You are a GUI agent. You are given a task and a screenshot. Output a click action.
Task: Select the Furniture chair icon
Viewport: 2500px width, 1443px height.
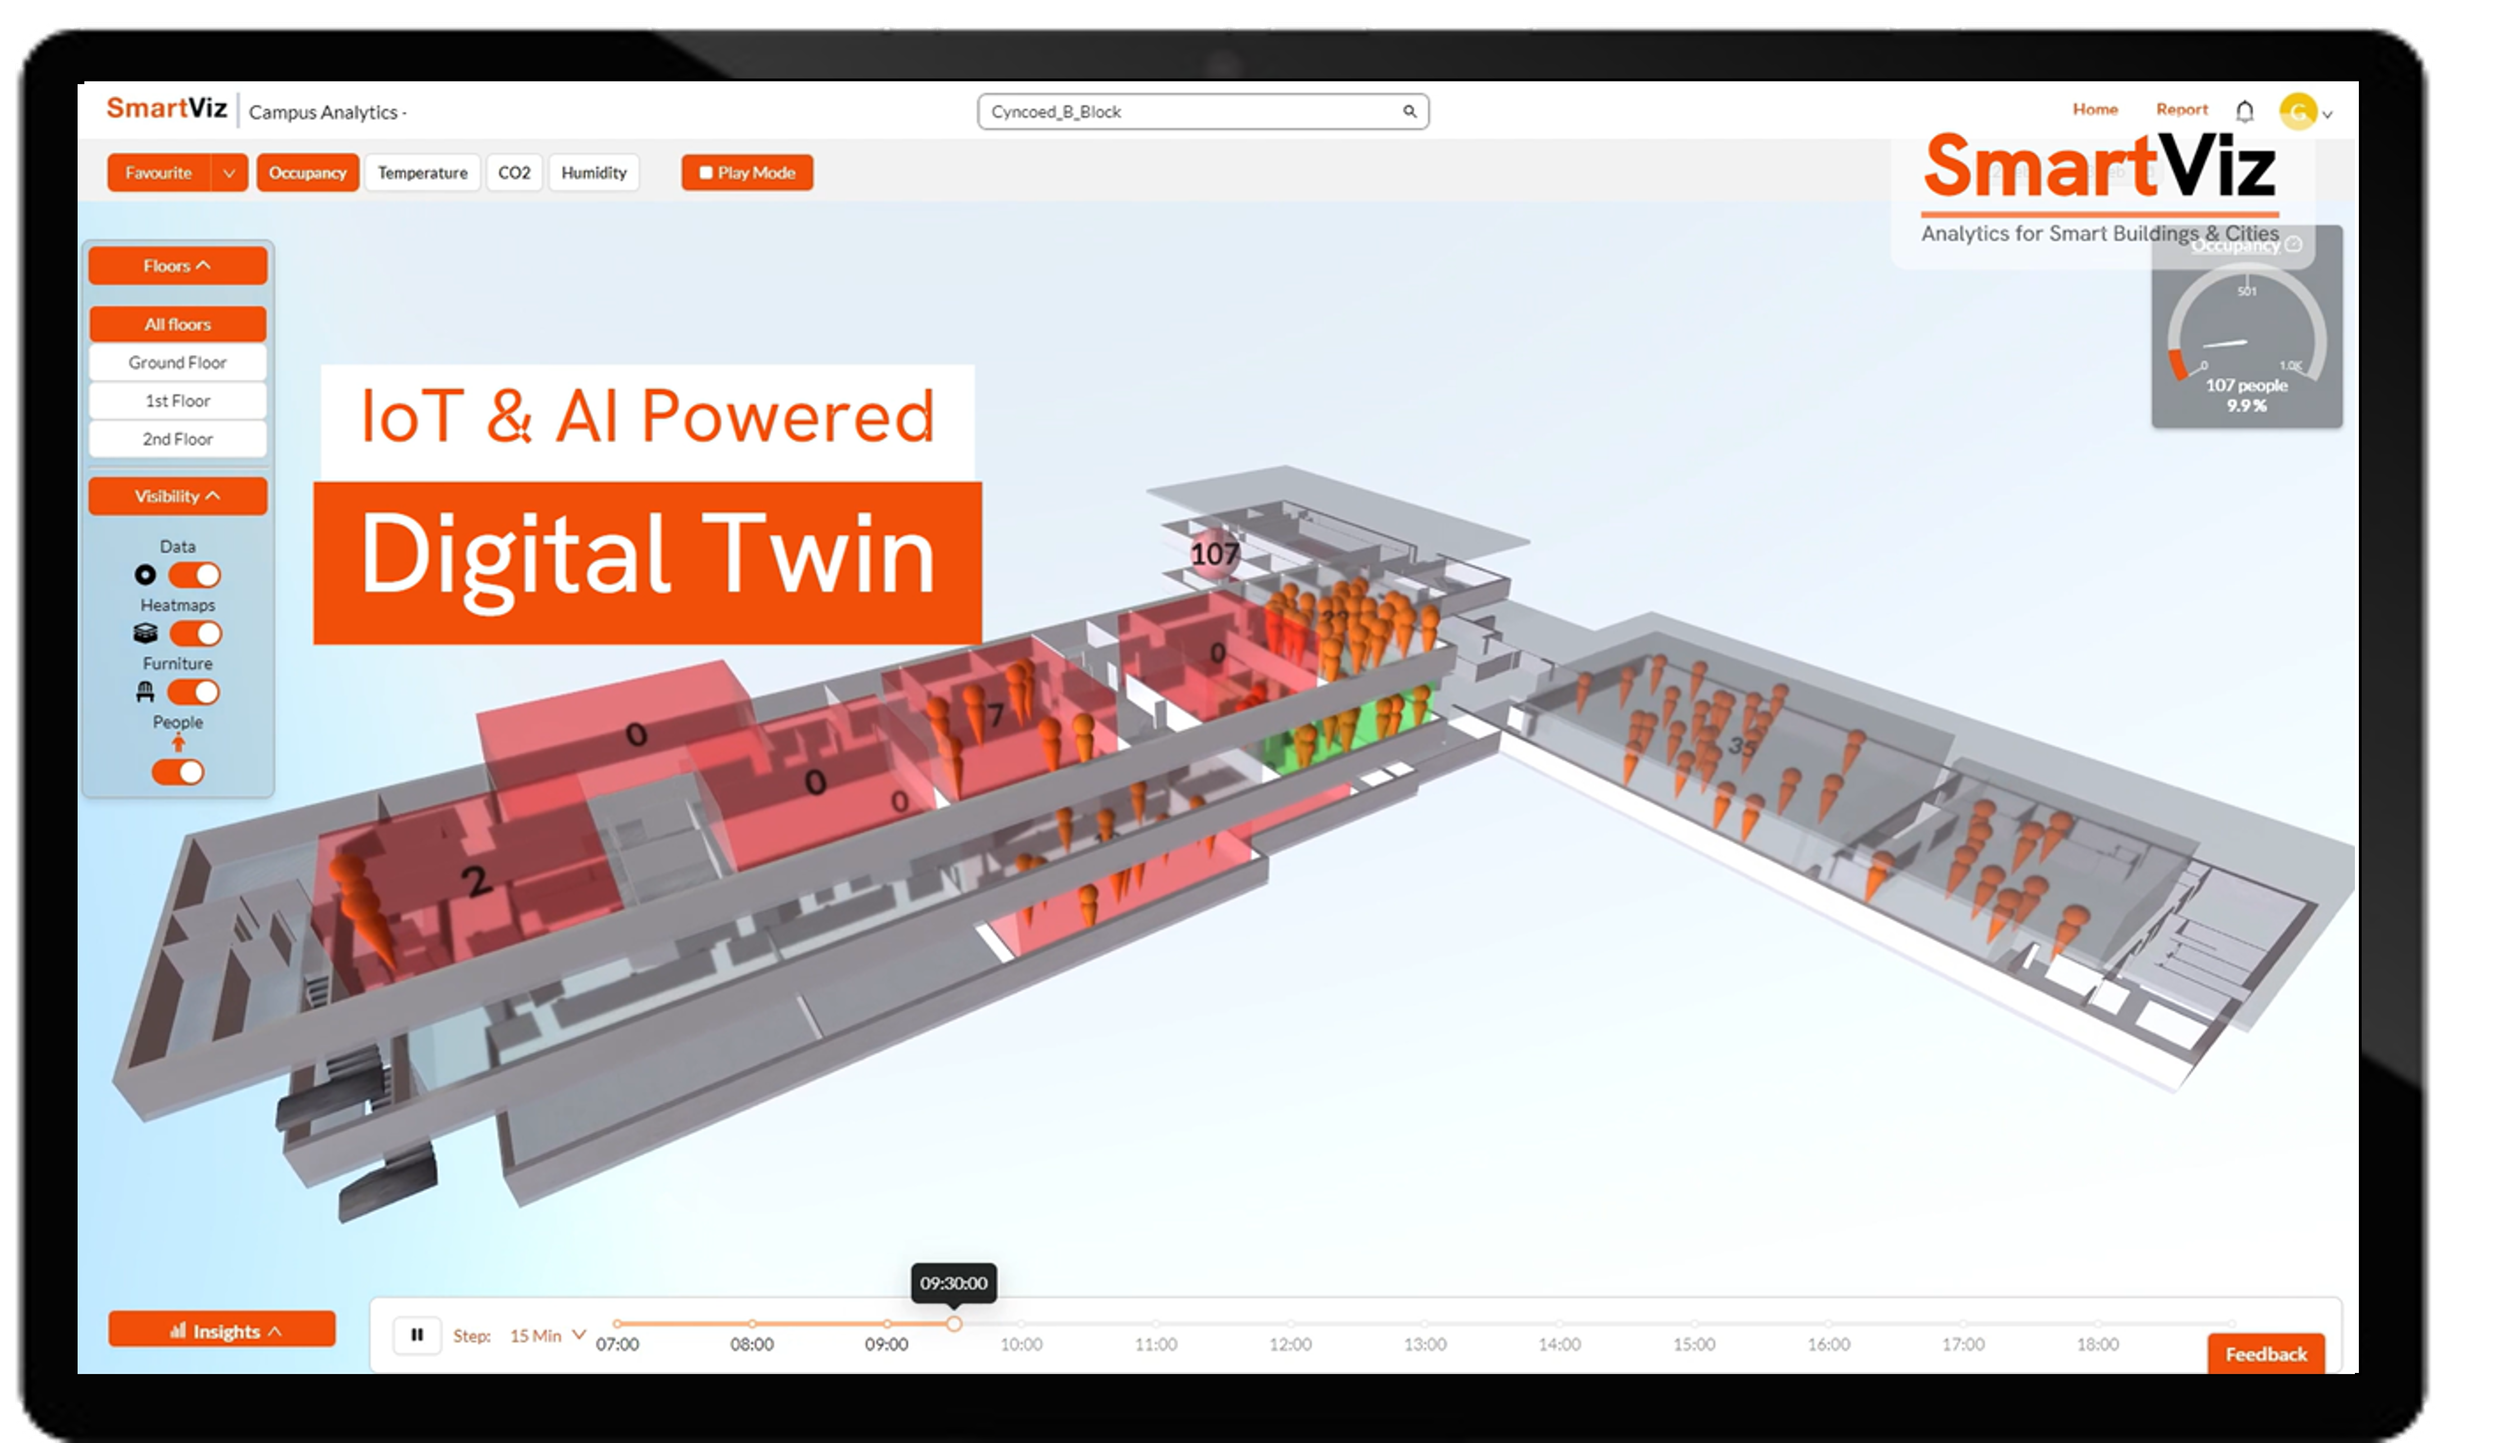point(146,691)
